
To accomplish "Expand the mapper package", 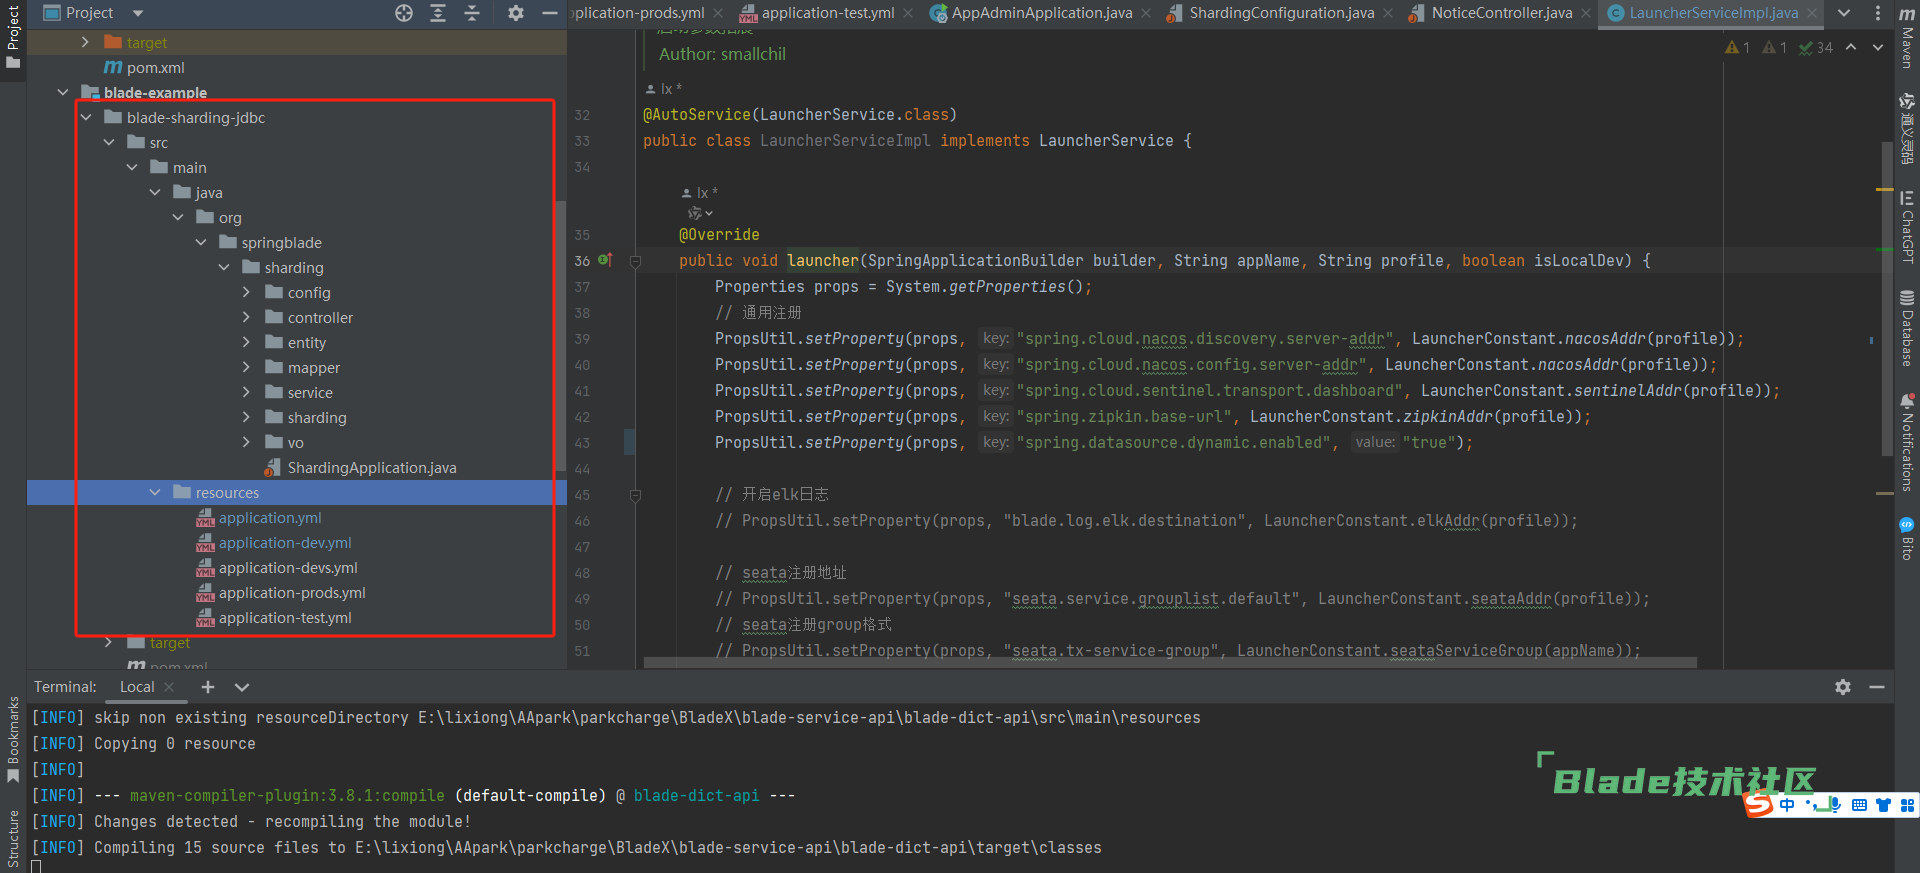I will click(247, 367).
